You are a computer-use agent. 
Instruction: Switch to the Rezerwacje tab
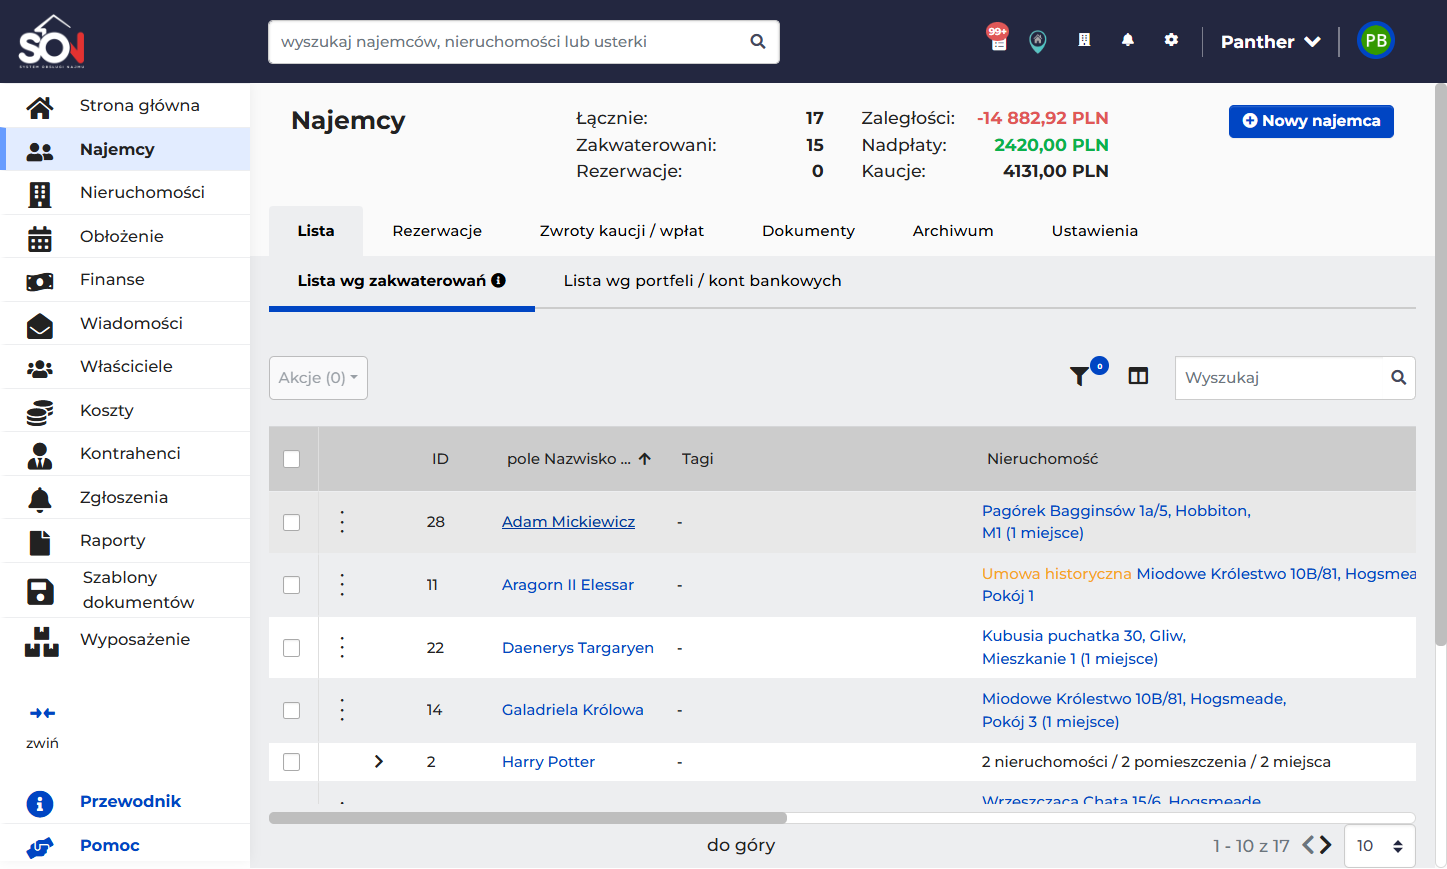coord(437,231)
